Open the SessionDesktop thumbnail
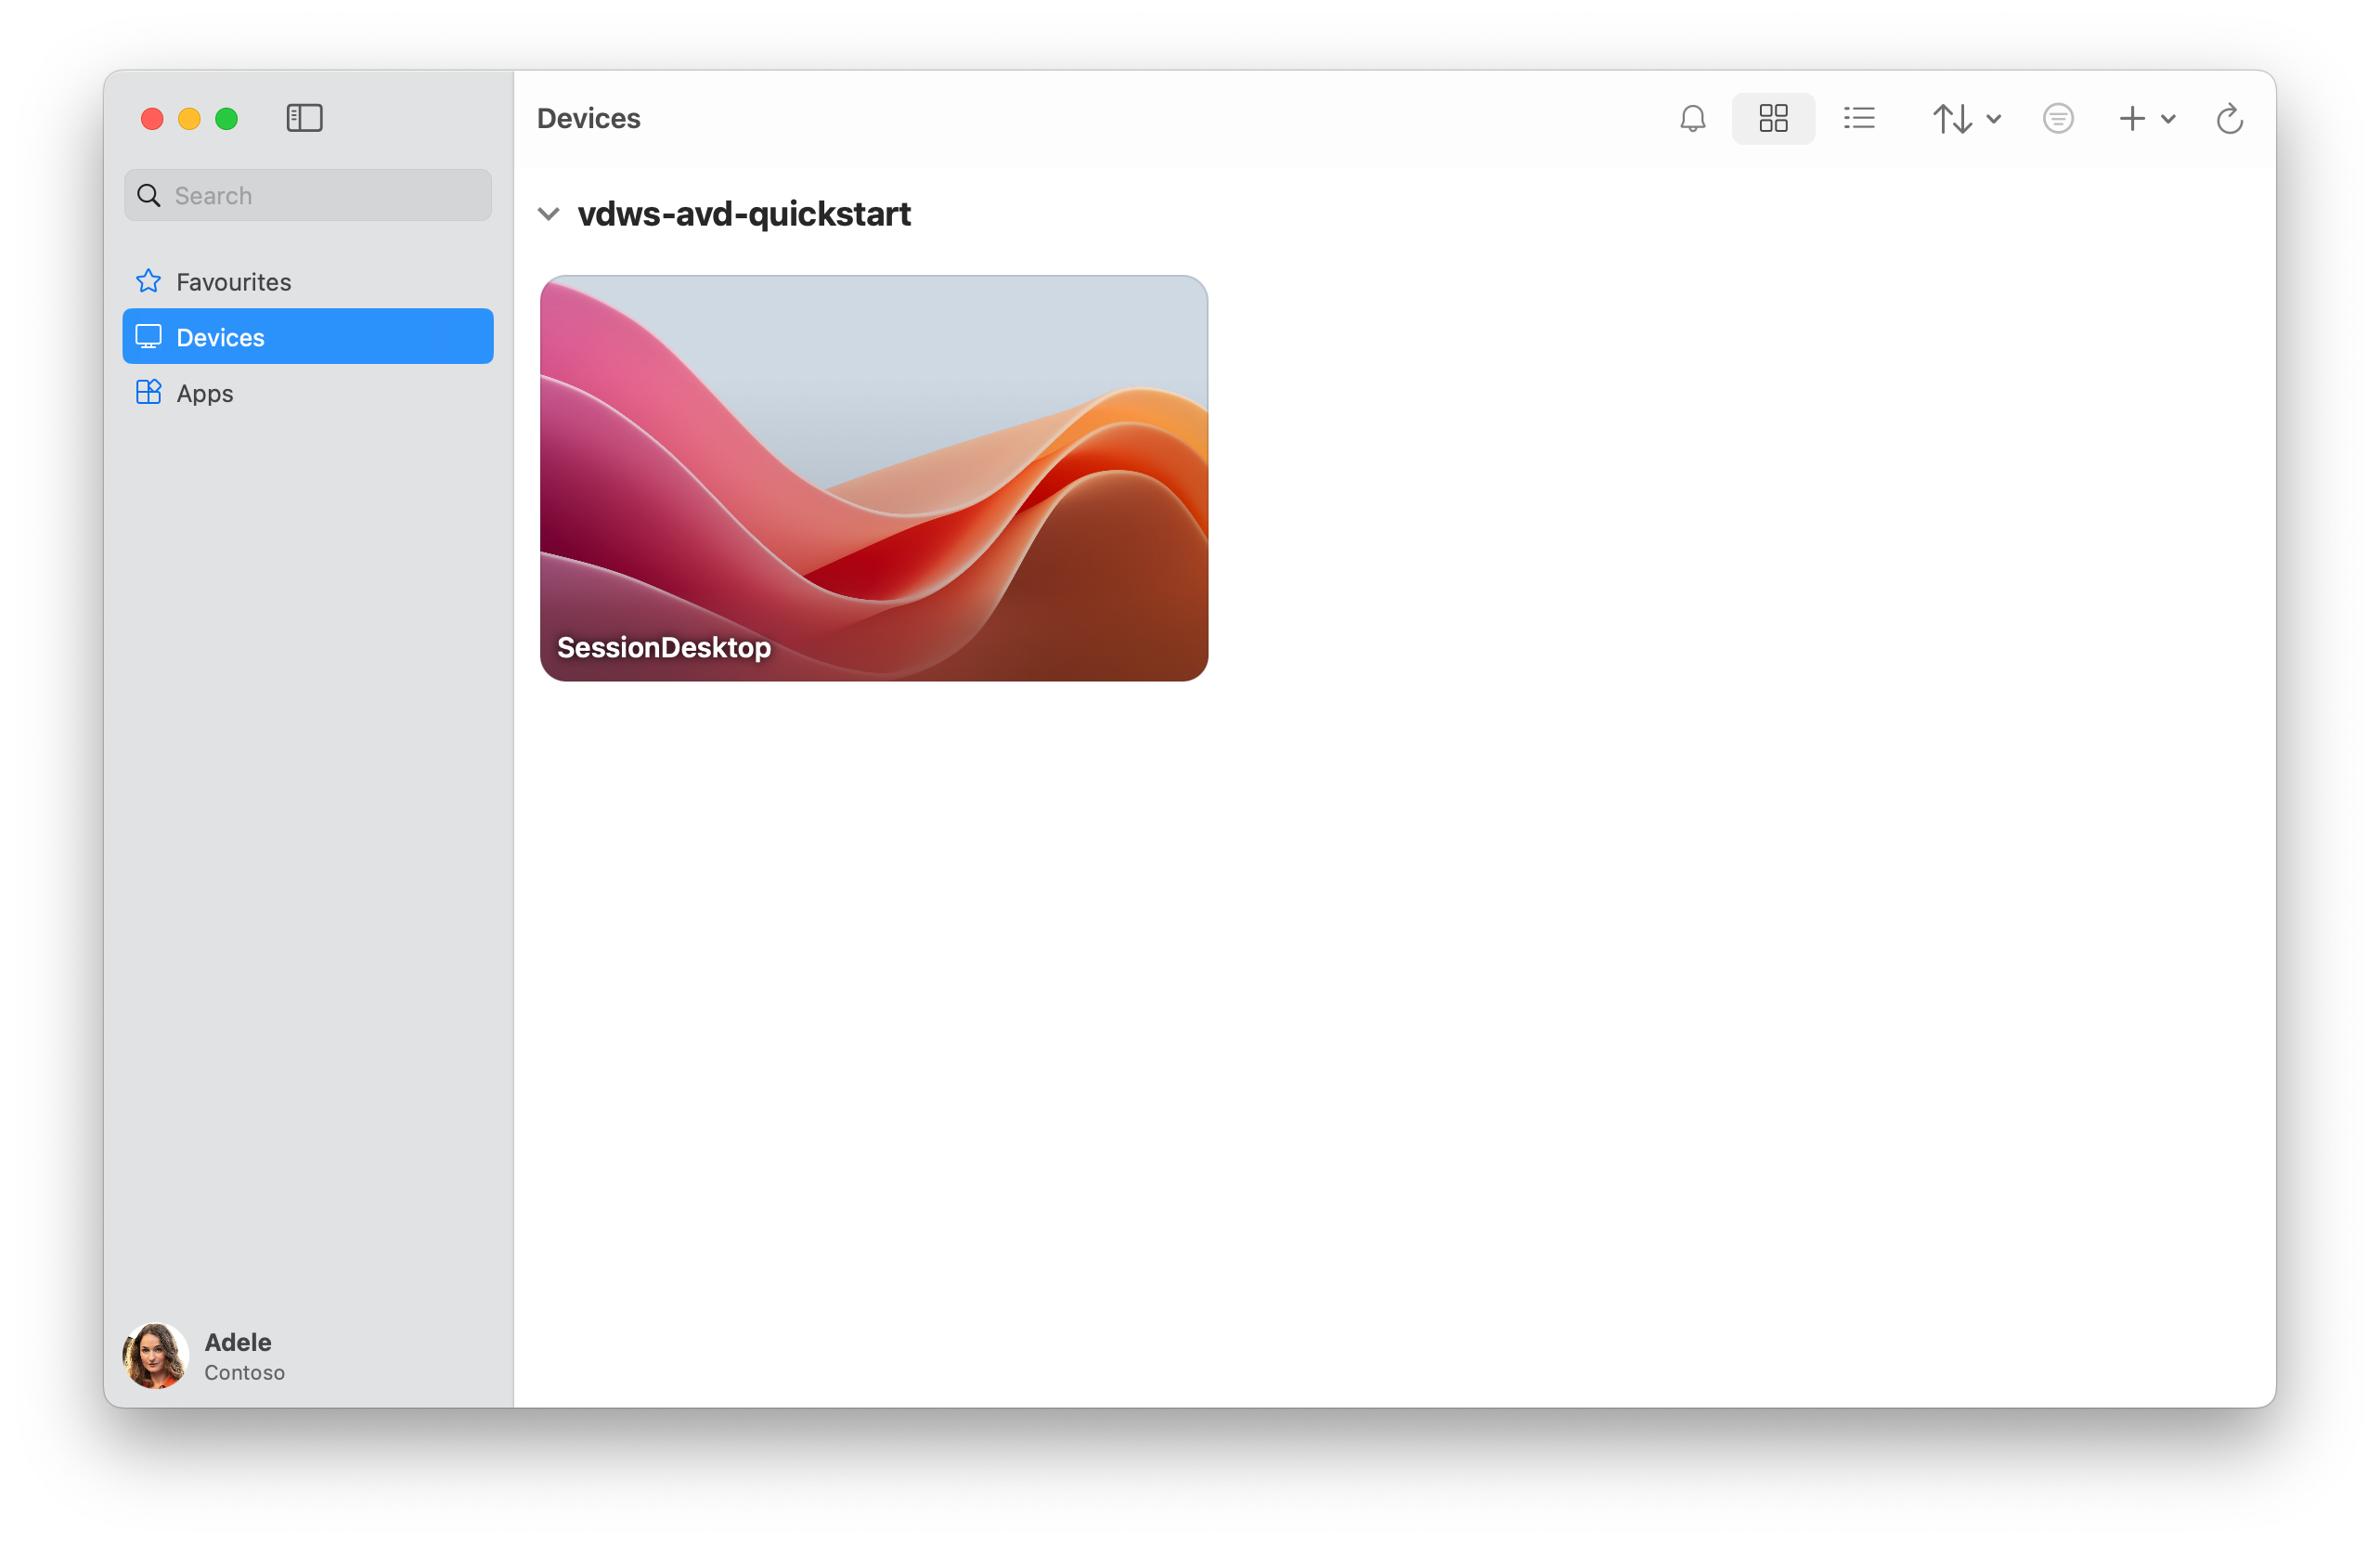The height and width of the screenshot is (1545, 2380). tap(873, 478)
